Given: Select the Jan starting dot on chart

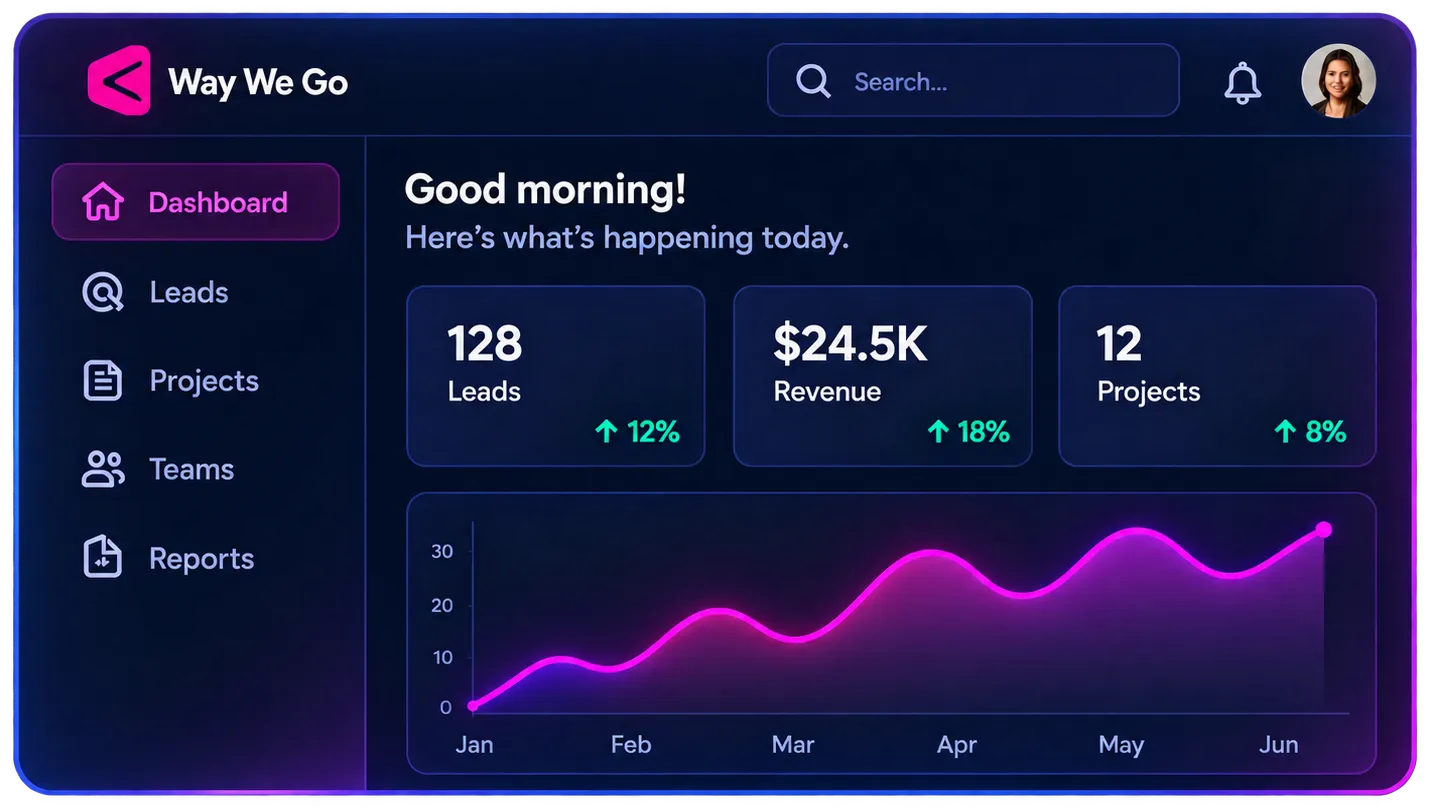Looking at the screenshot, I should [473, 706].
